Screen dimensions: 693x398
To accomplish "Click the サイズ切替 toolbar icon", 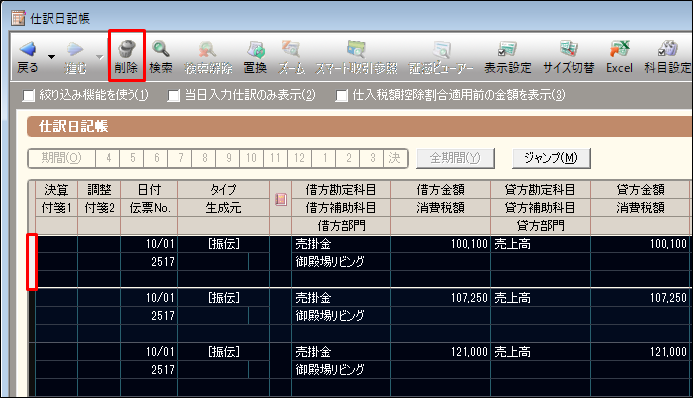I will click(x=568, y=49).
